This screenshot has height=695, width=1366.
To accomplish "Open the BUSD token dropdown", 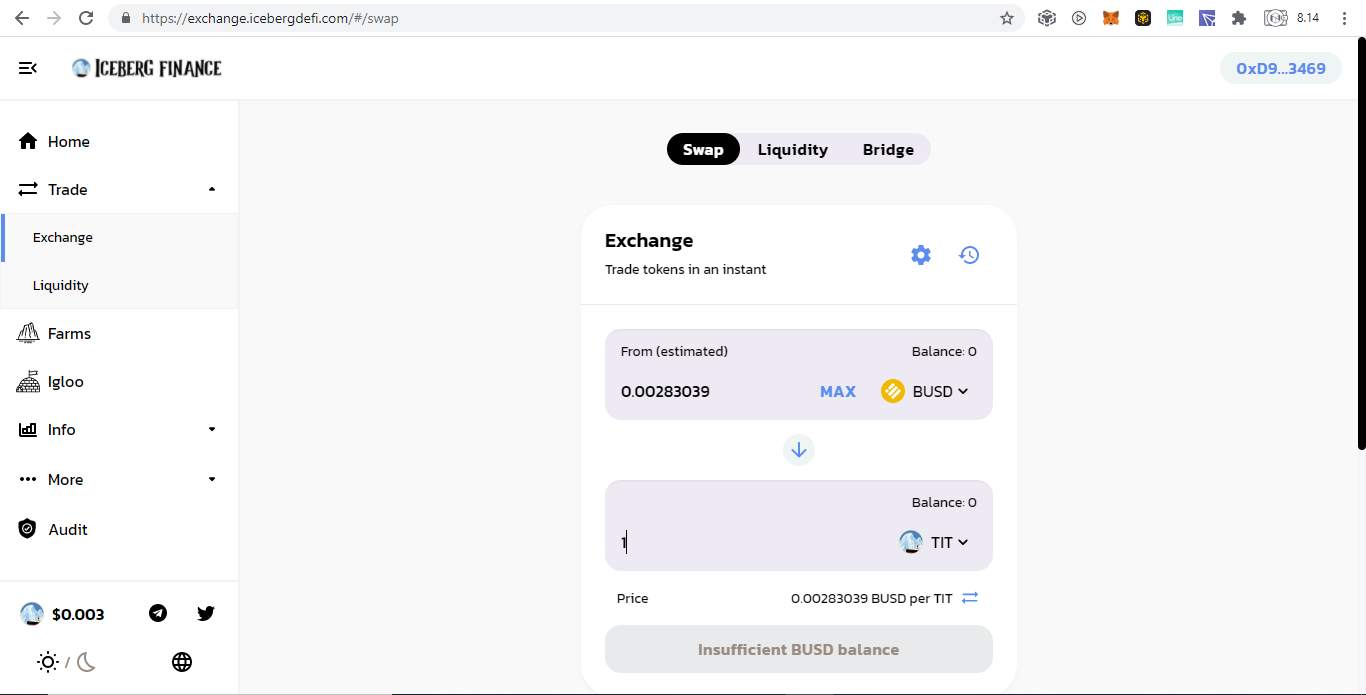I will coord(925,392).
